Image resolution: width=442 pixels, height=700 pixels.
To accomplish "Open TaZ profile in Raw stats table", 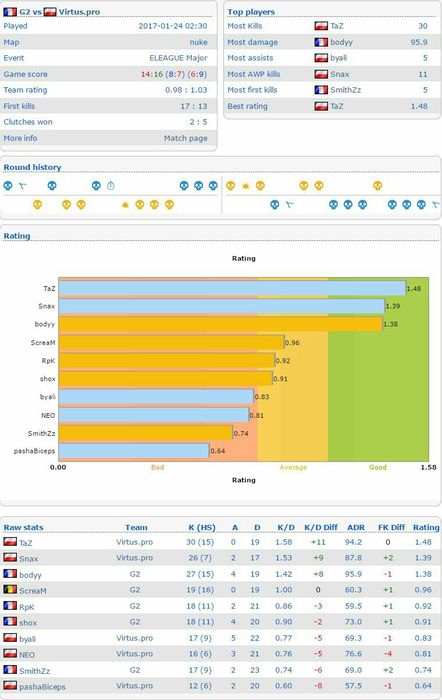I will pos(25,543).
